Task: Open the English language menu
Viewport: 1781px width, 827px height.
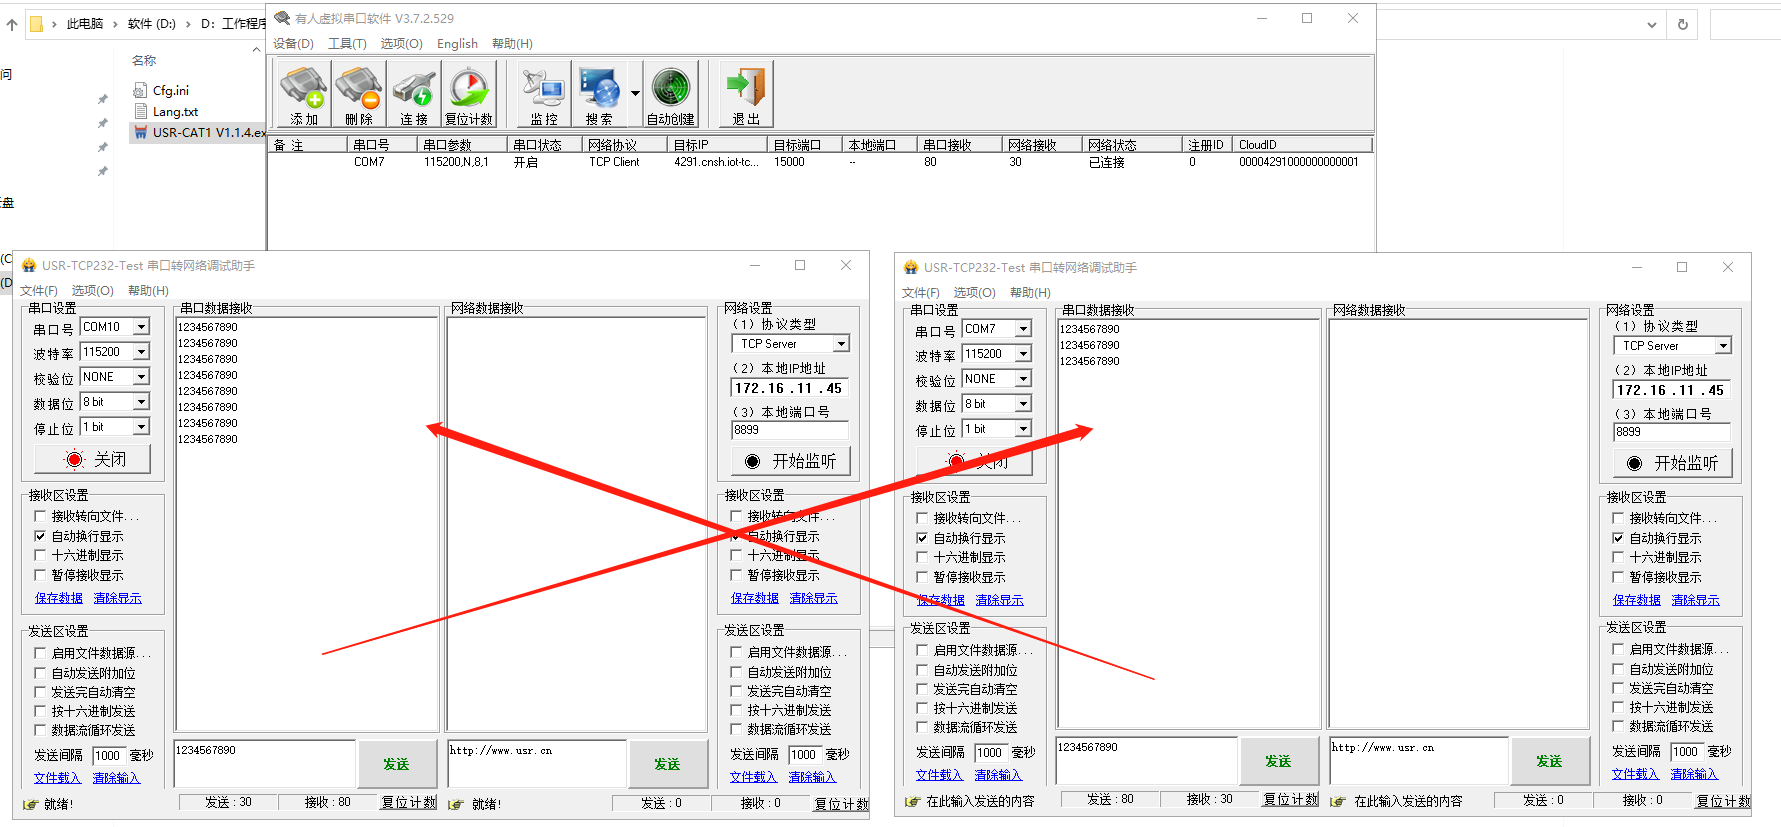Action: pos(457,44)
